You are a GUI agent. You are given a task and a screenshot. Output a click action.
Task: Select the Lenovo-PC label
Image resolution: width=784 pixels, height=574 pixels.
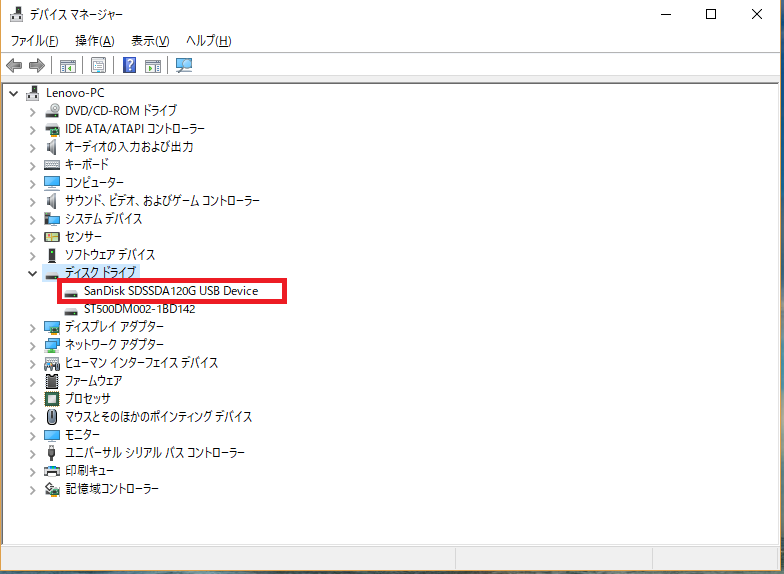75,93
